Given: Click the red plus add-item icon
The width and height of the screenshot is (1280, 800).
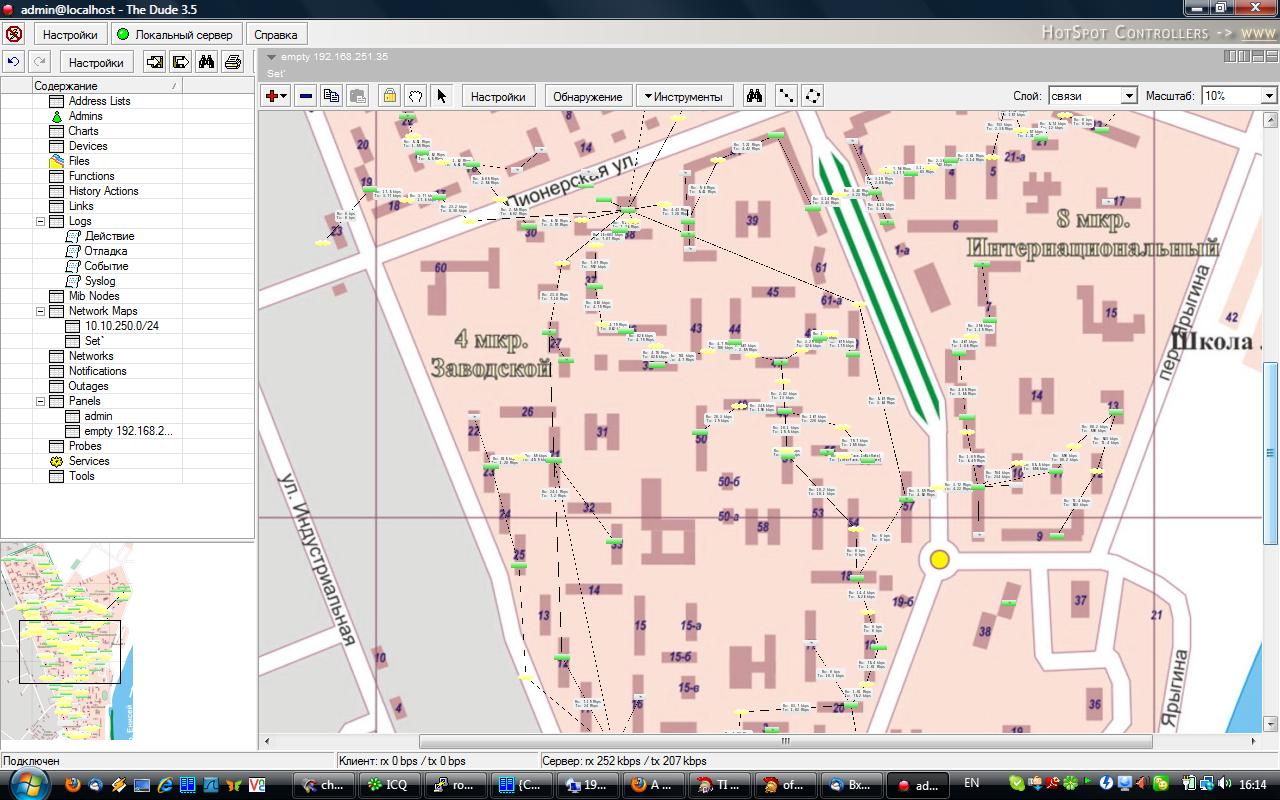Looking at the screenshot, I should click(271, 96).
